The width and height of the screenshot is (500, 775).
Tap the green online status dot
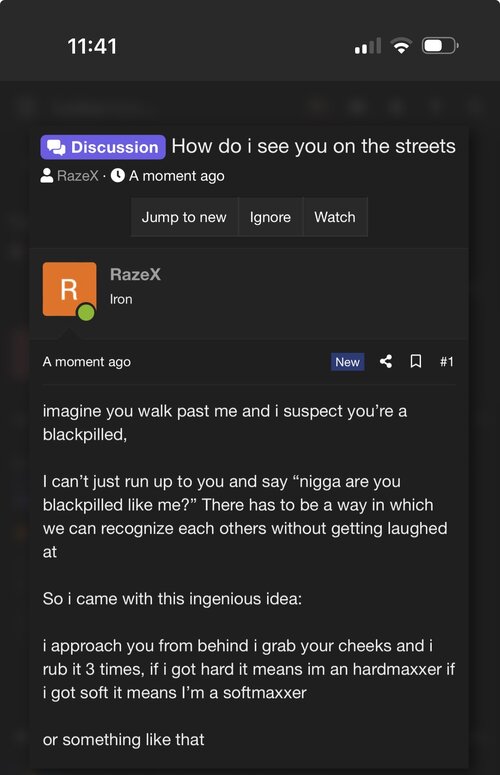pos(86,312)
